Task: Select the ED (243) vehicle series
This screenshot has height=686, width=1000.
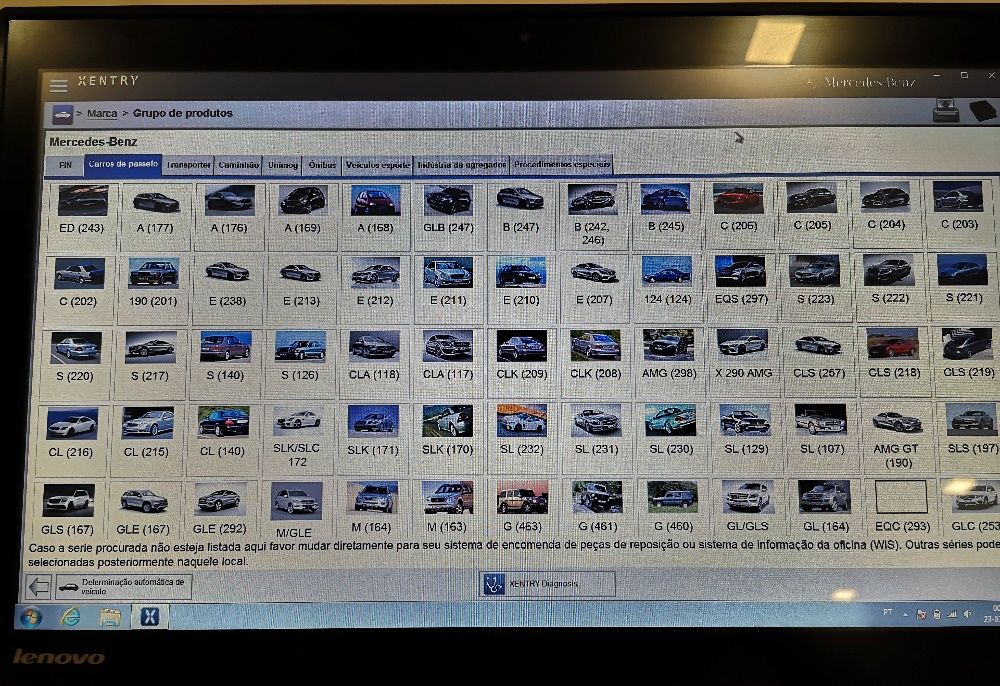Action: coord(82,215)
